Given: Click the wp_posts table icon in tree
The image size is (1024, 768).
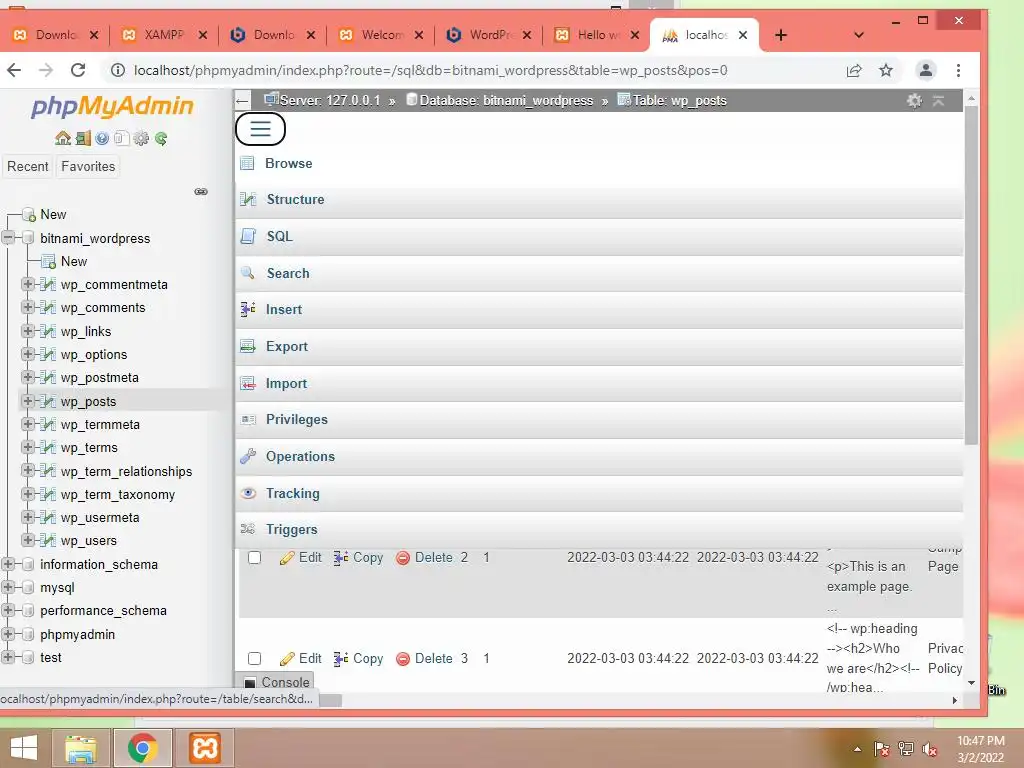Looking at the screenshot, I should tap(48, 401).
